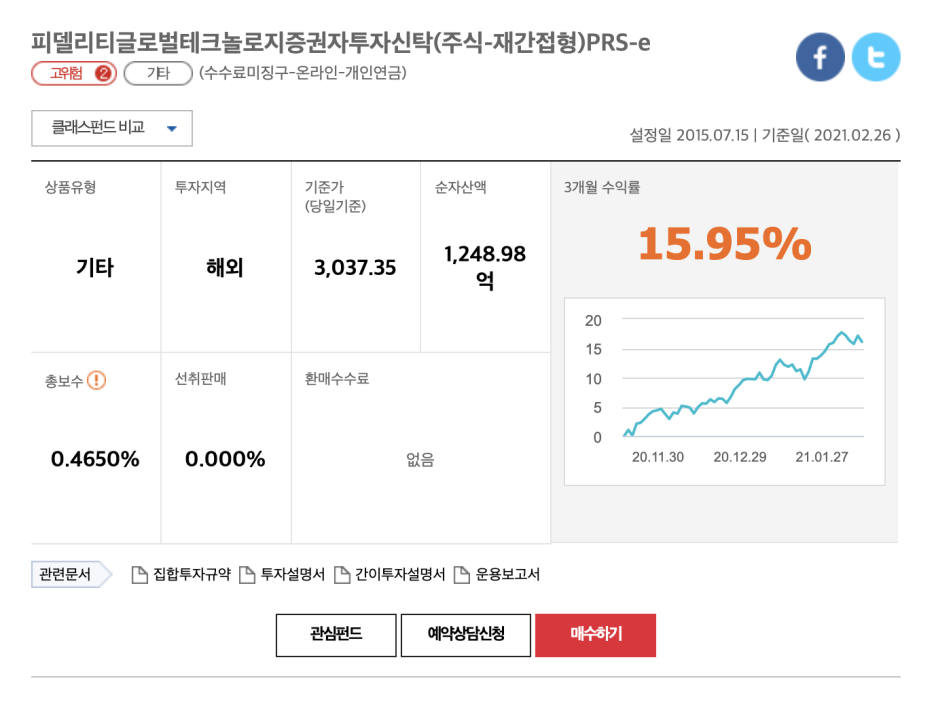Click the 기준가 (당일기준) label
Screen dimensions: 936x702
(x=335, y=196)
